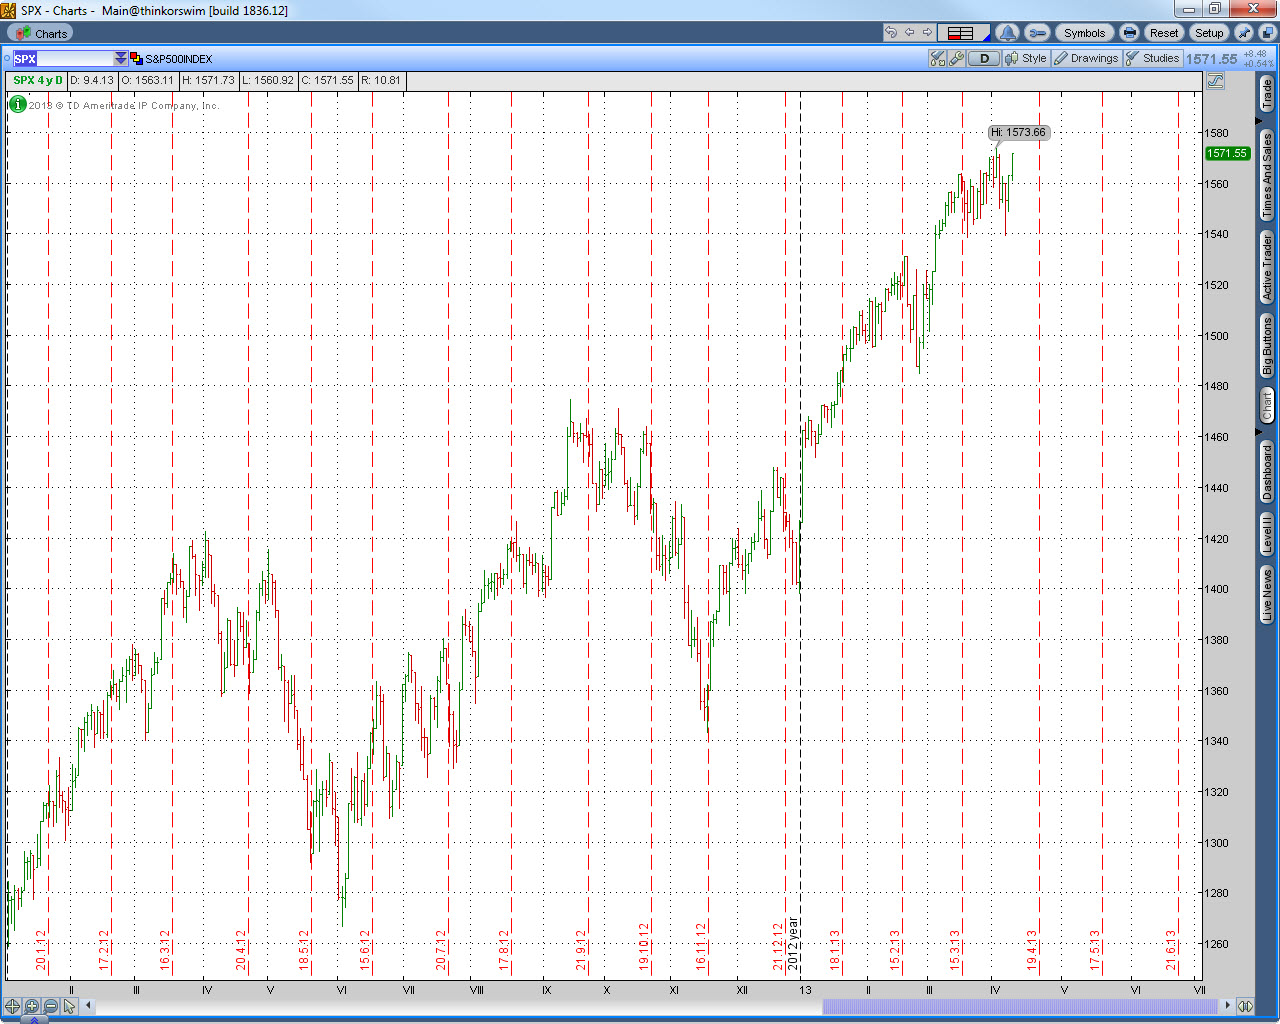Click the 2012 year marker label
Viewport: 1280px width, 1024px height.
[x=793, y=944]
